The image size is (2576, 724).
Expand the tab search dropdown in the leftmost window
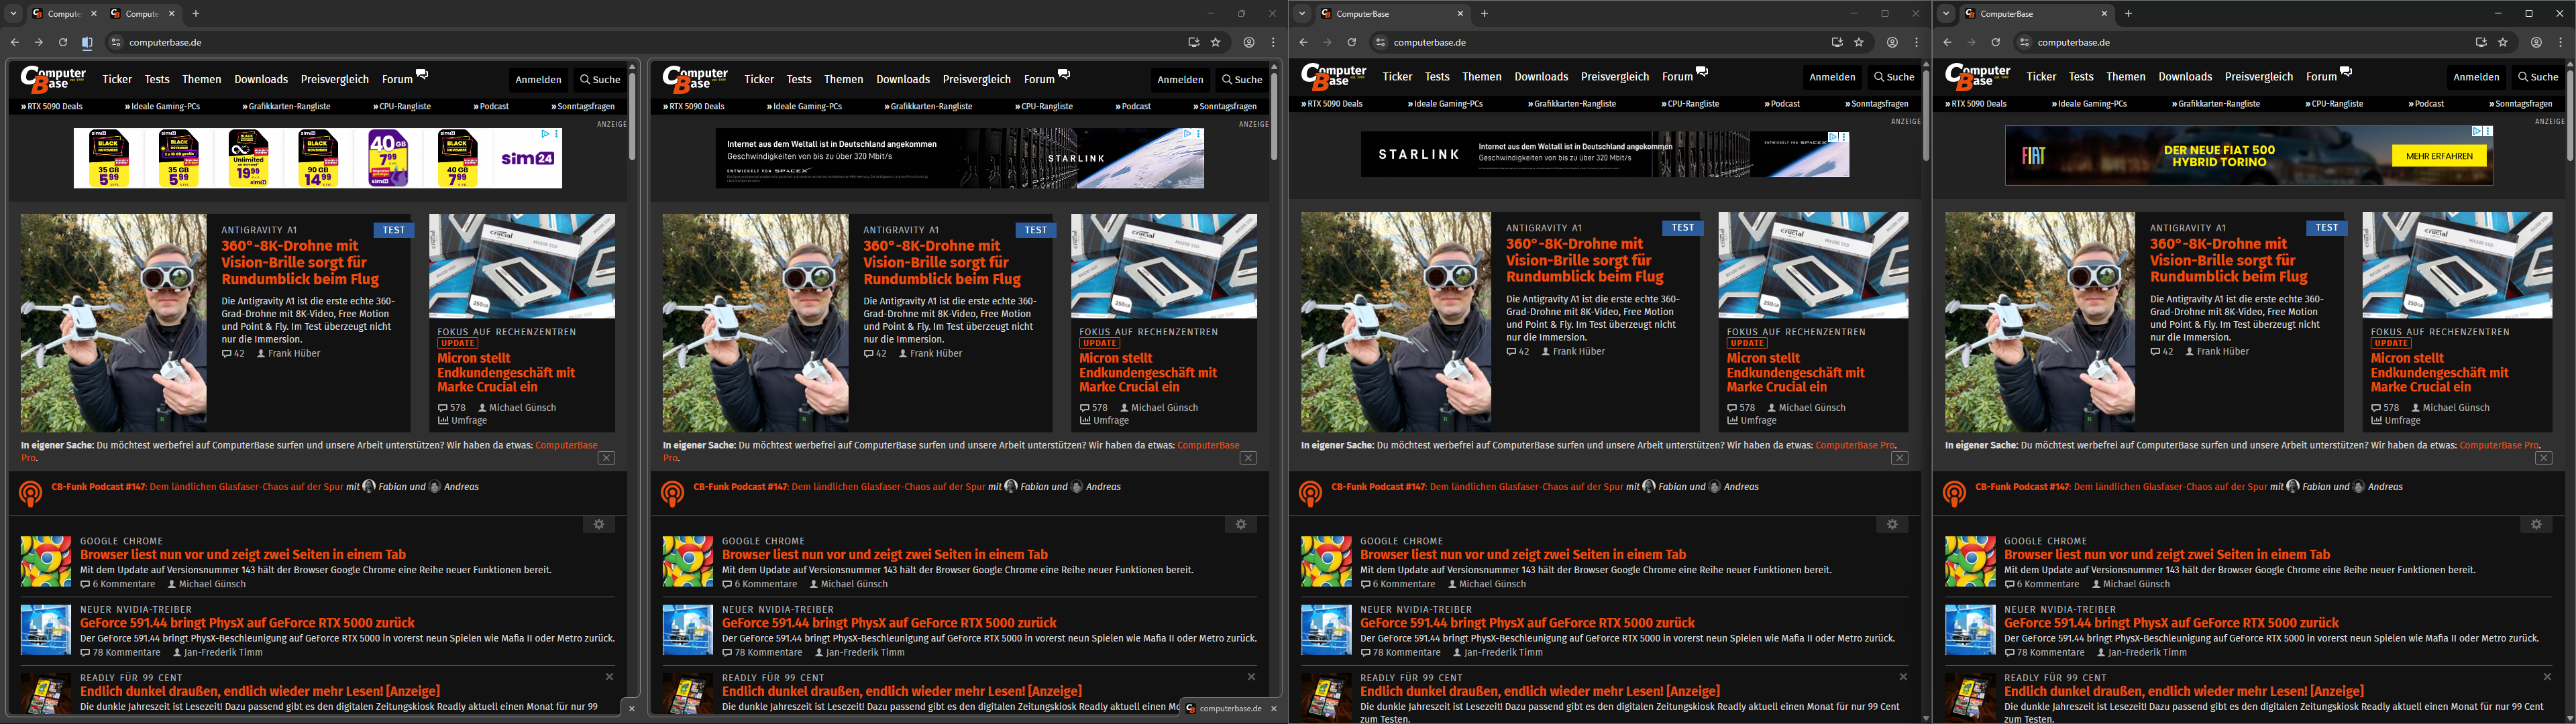(13, 14)
